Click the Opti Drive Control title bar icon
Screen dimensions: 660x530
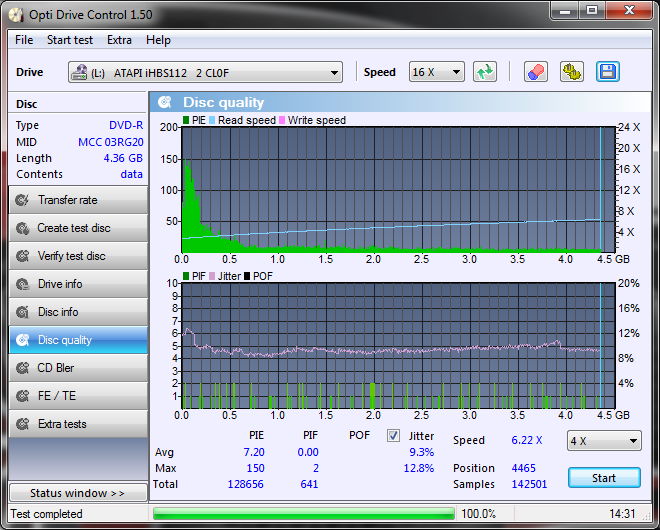pos(16,15)
